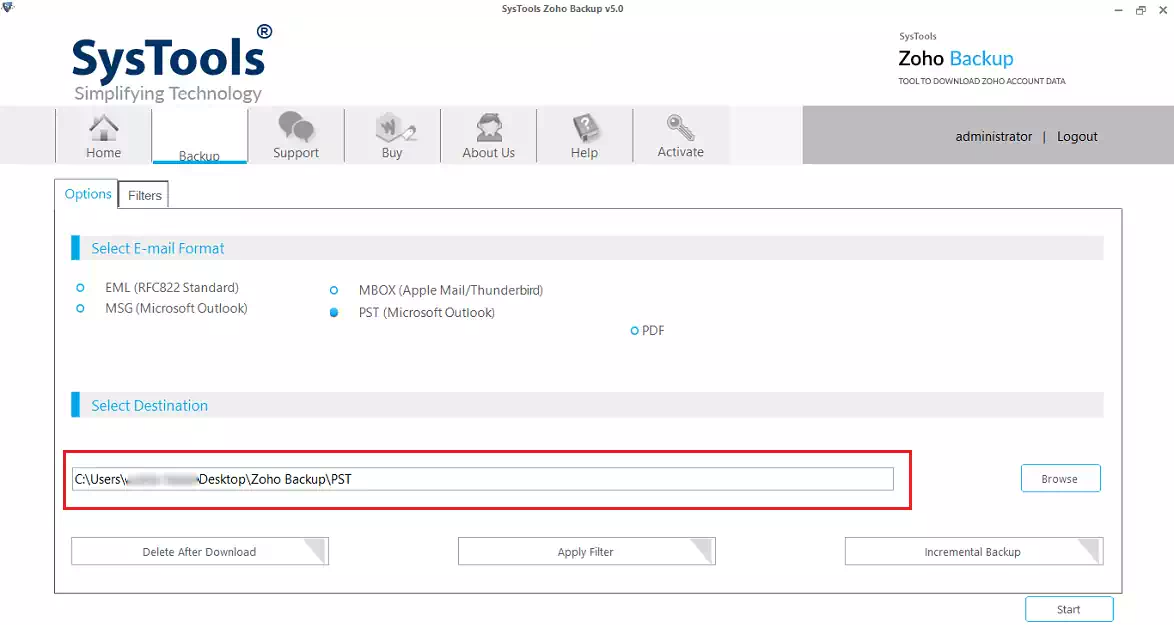1174x625 pixels.
Task: Select MSG (Microsoft Outlook) format
Action: tap(80, 308)
